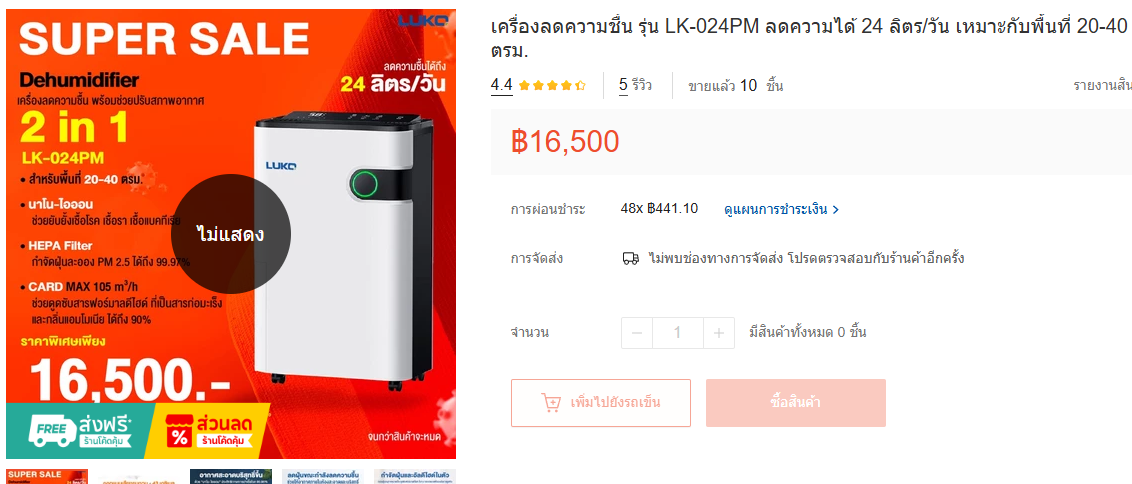Select the SUPER SALE thumbnail image

48,476
